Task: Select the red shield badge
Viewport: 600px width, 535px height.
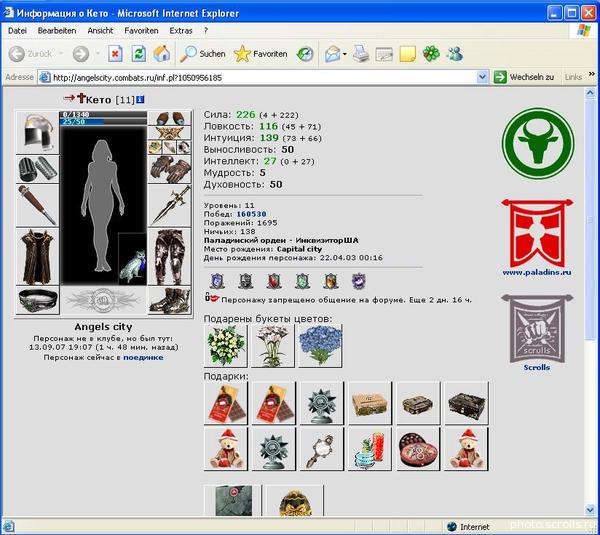Action: tap(274, 281)
